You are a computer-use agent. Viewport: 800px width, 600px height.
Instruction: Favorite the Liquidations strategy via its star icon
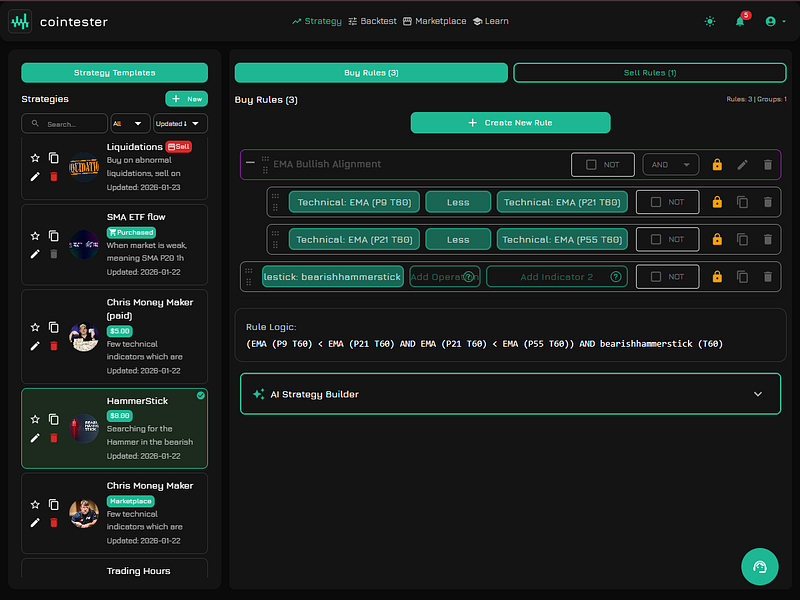click(35, 155)
